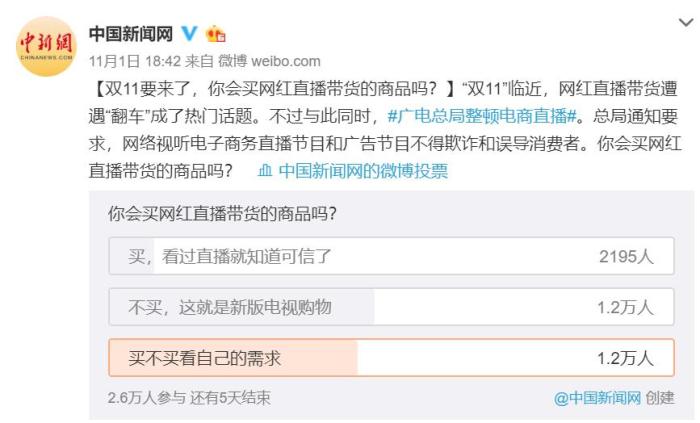Click the crown membership badge icon
This screenshot has height=423, width=700.
(x=215, y=35)
